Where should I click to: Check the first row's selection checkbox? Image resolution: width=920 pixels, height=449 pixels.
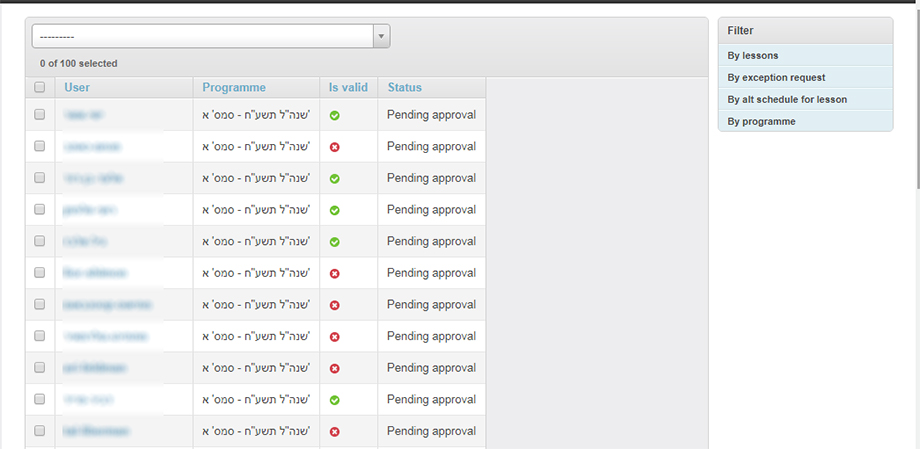tap(40, 115)
